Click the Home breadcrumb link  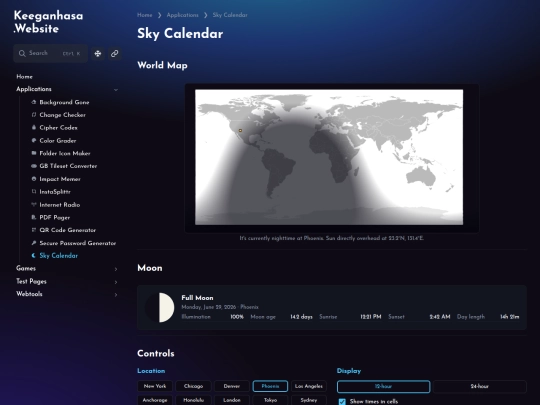point(145,15)
